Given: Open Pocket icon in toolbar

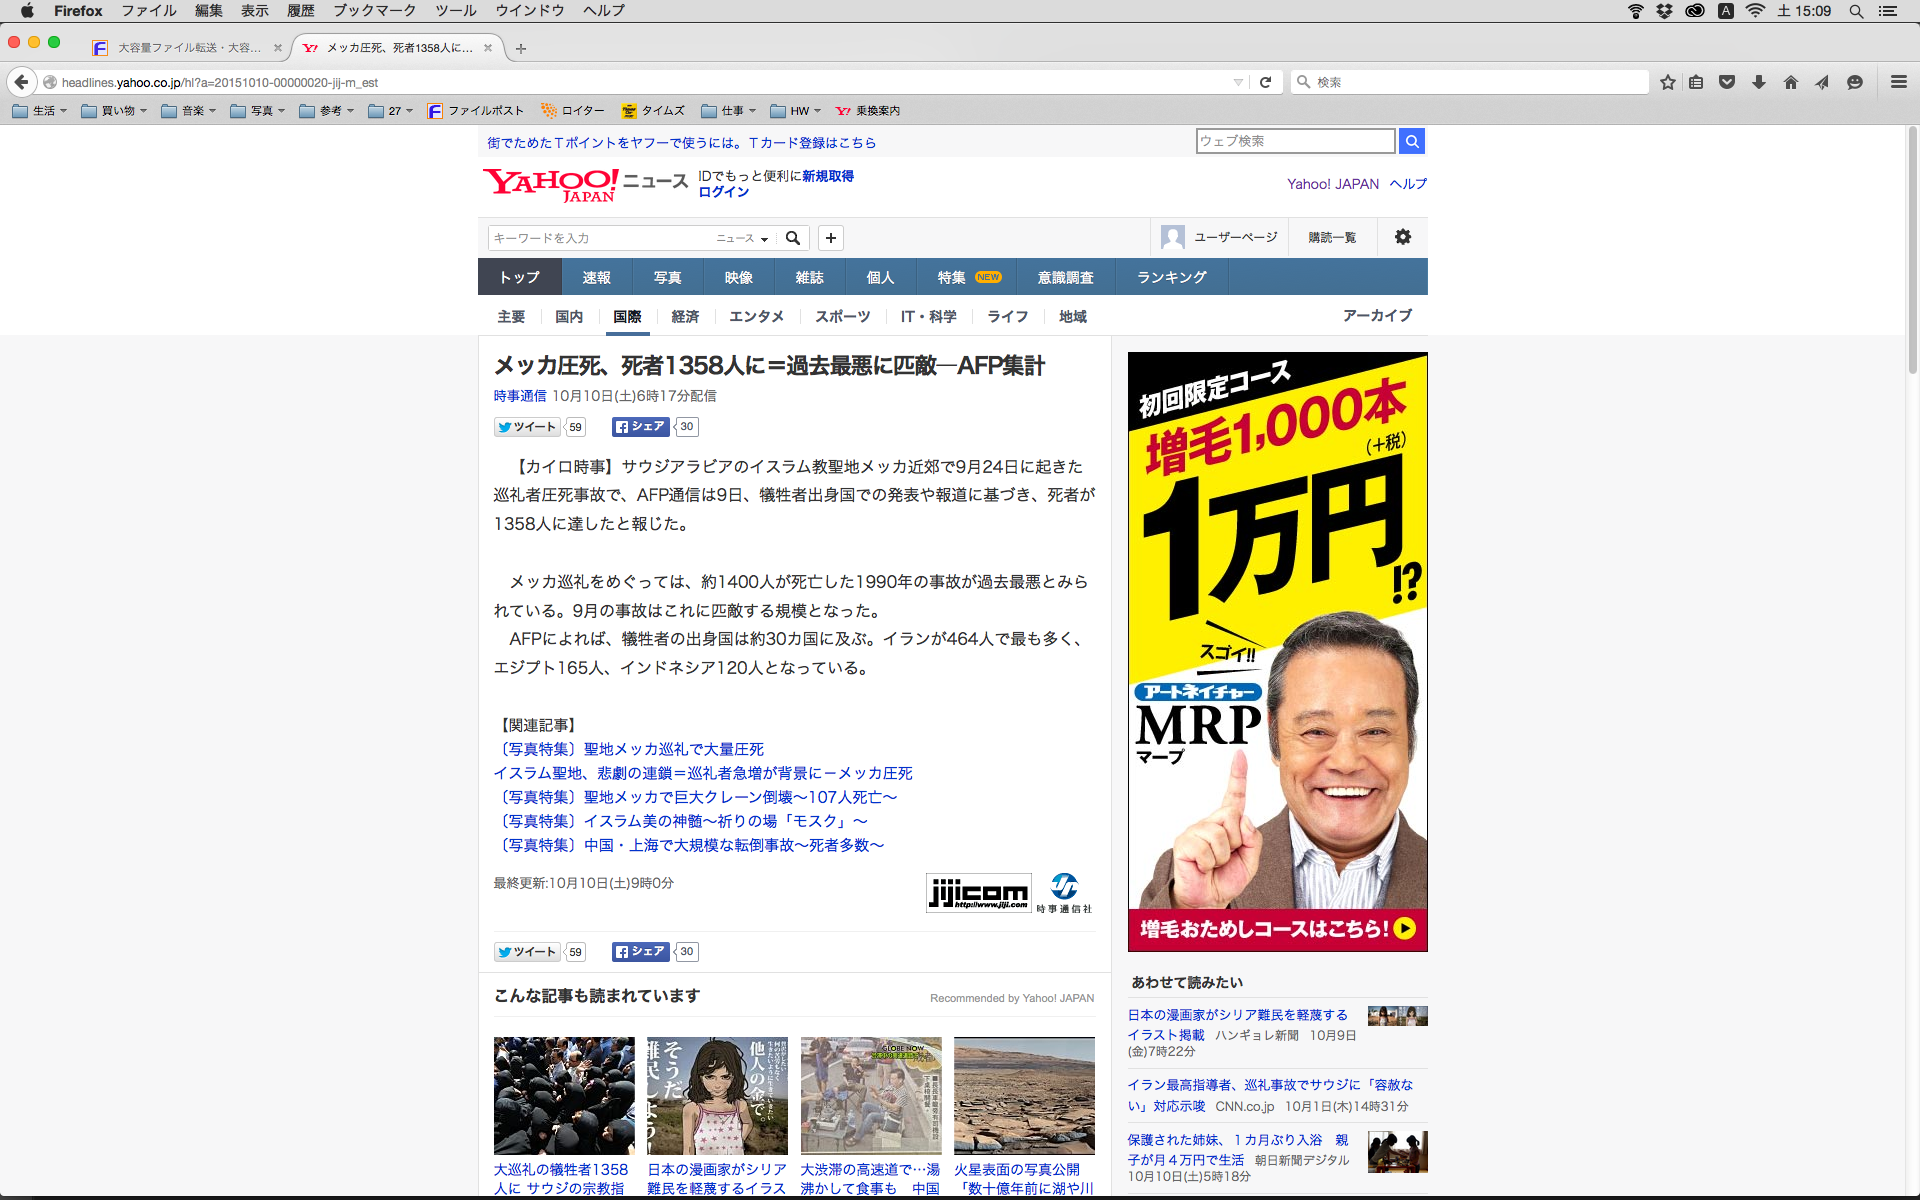Looking at the screenshot, I should (1727, 82).
